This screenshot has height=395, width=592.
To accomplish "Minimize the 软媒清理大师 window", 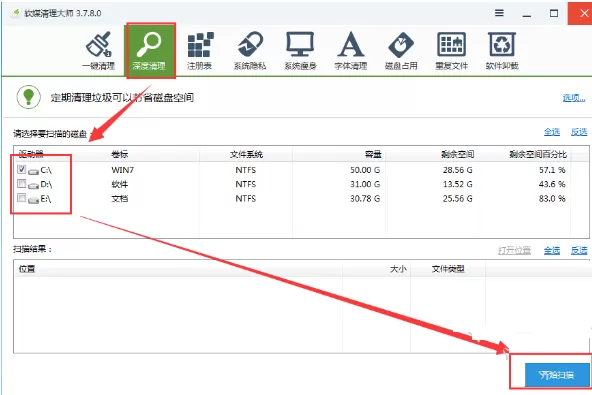I will tap(527, 14).
